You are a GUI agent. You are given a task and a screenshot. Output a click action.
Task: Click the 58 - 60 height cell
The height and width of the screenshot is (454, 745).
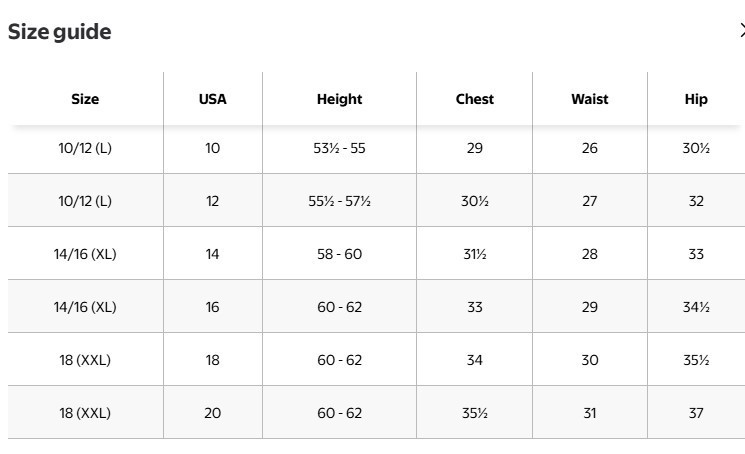339,254
